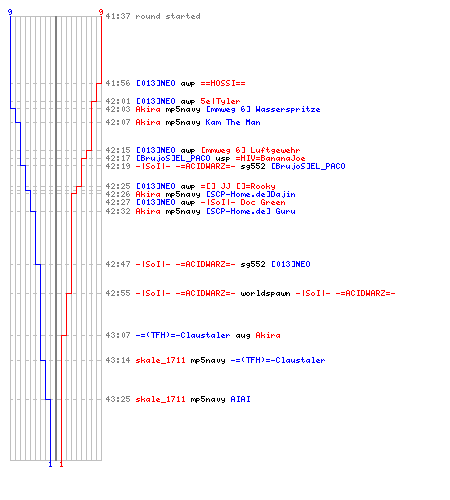Click the blue 9 score at chart top
This screenshot has height=500, width=450.
10,12
